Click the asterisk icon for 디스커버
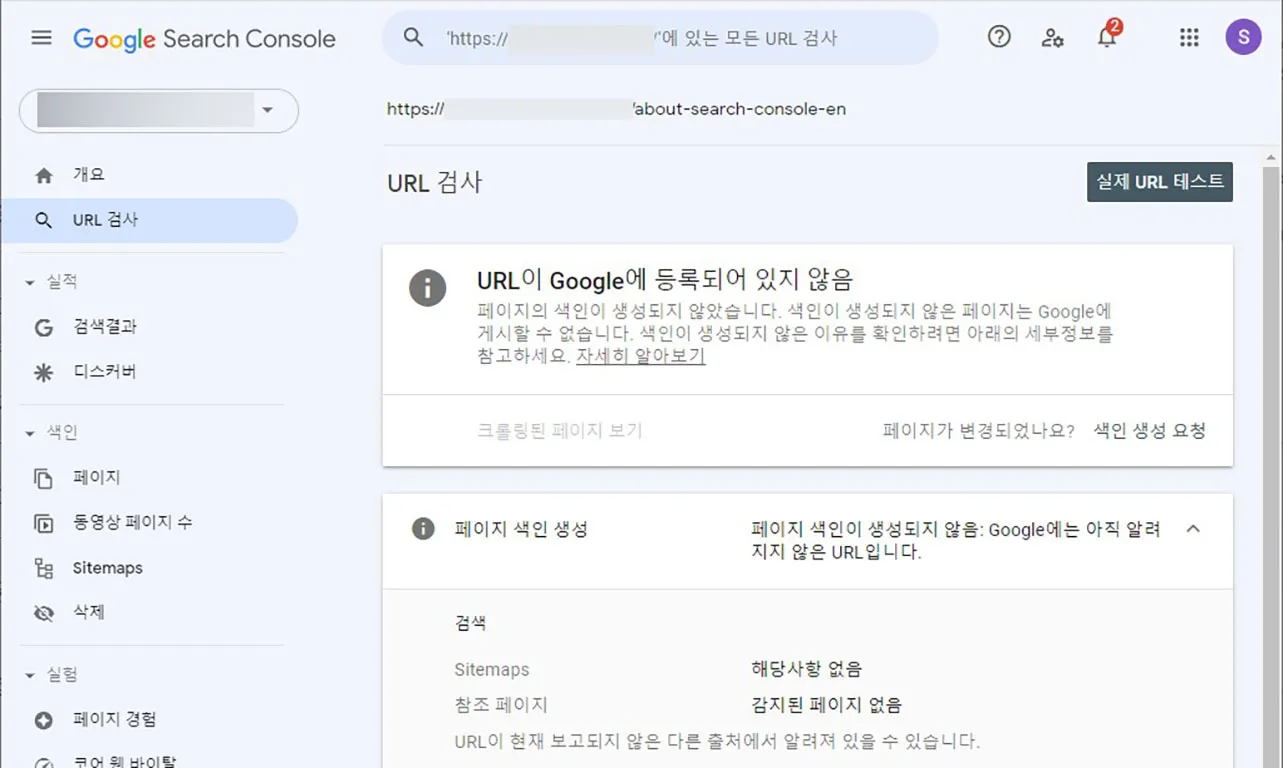1283x768 pixels. pos(43,372)
